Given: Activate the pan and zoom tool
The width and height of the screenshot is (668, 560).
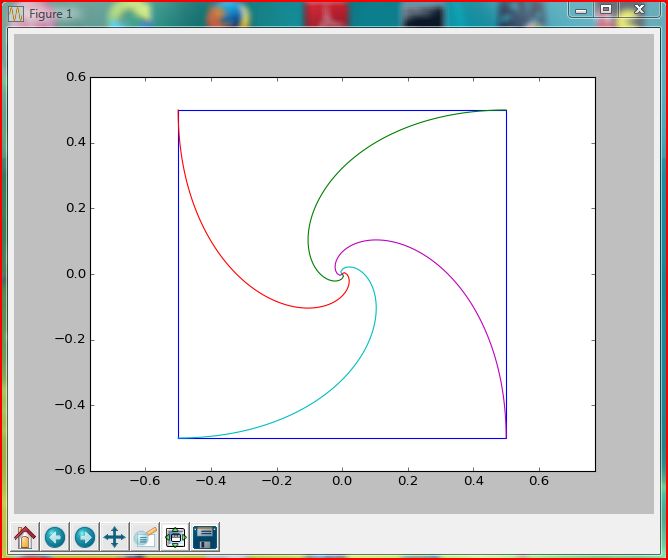Looking at the screenshot, I should [x=115, y=537].
